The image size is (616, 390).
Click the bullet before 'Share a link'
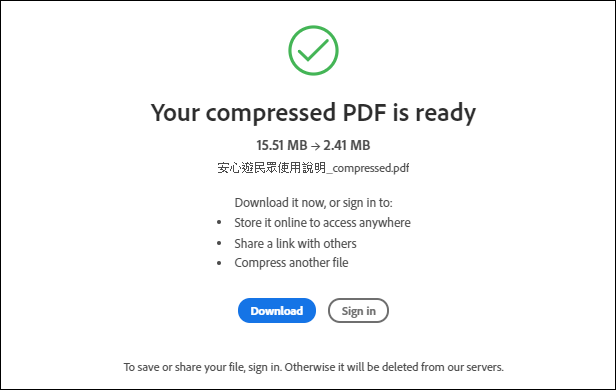219,244
